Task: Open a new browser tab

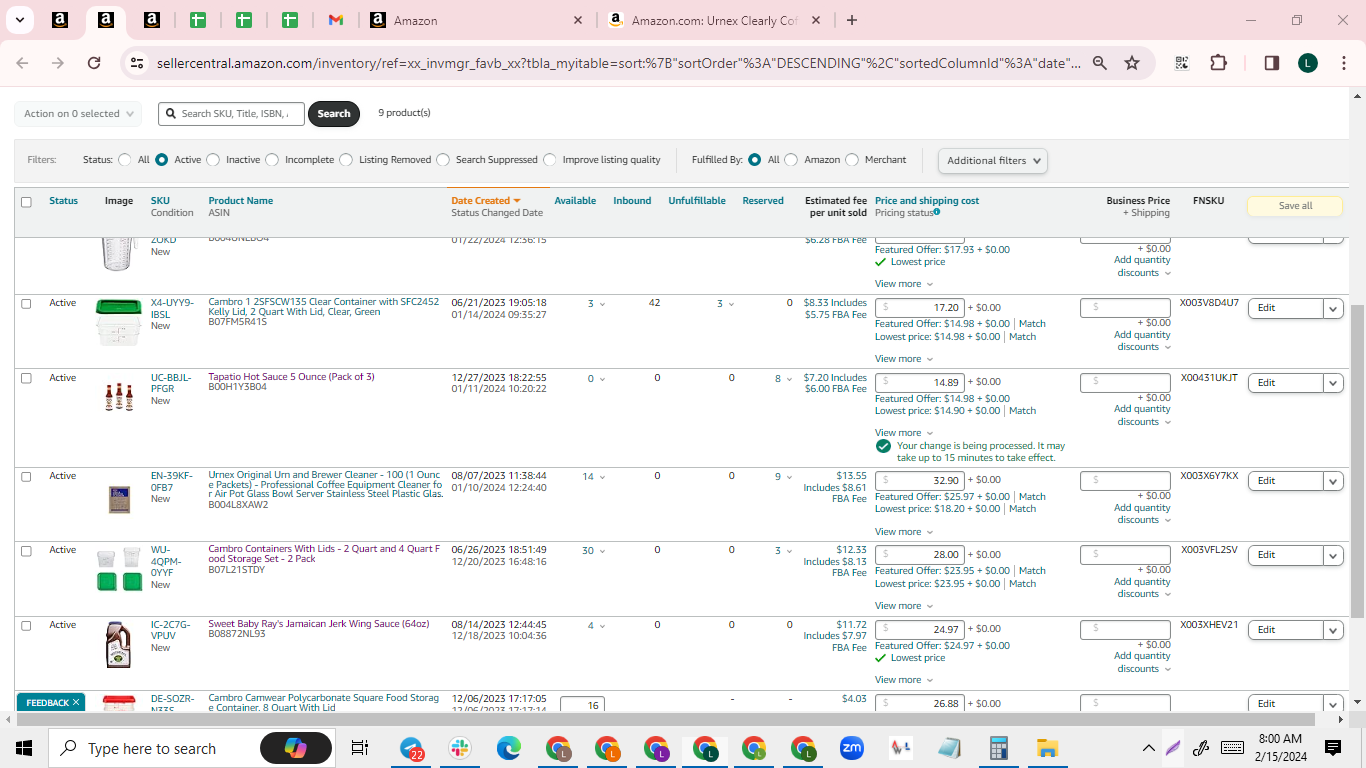Action: coord(851,20)
